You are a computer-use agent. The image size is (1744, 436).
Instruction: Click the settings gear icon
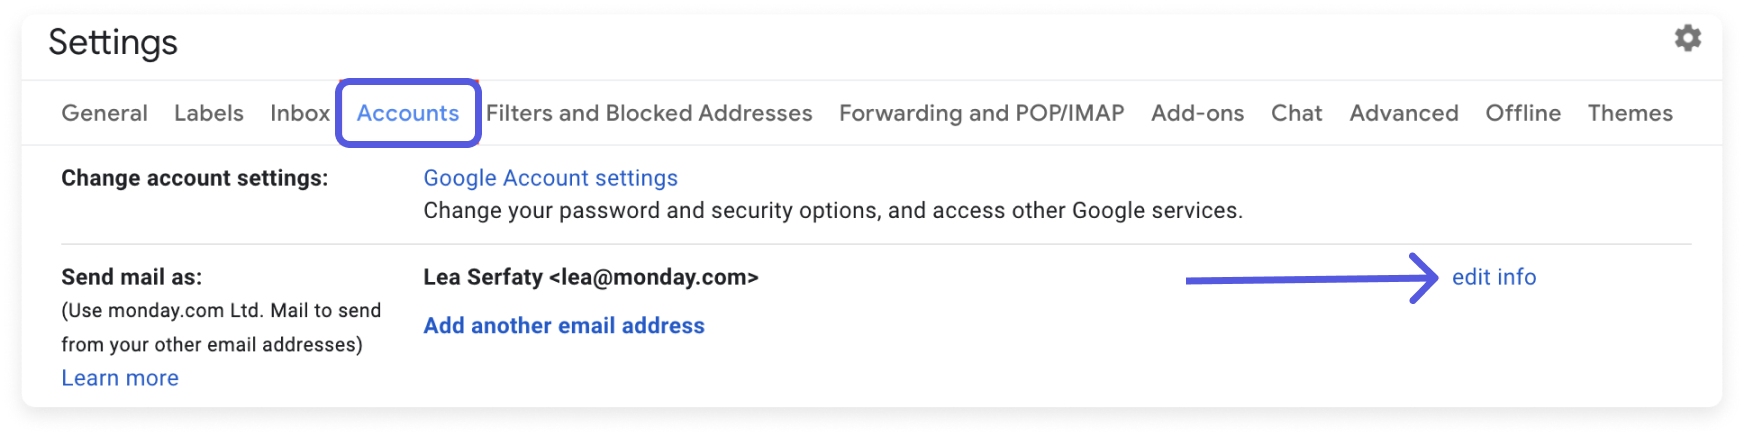tap(1688, 38)
